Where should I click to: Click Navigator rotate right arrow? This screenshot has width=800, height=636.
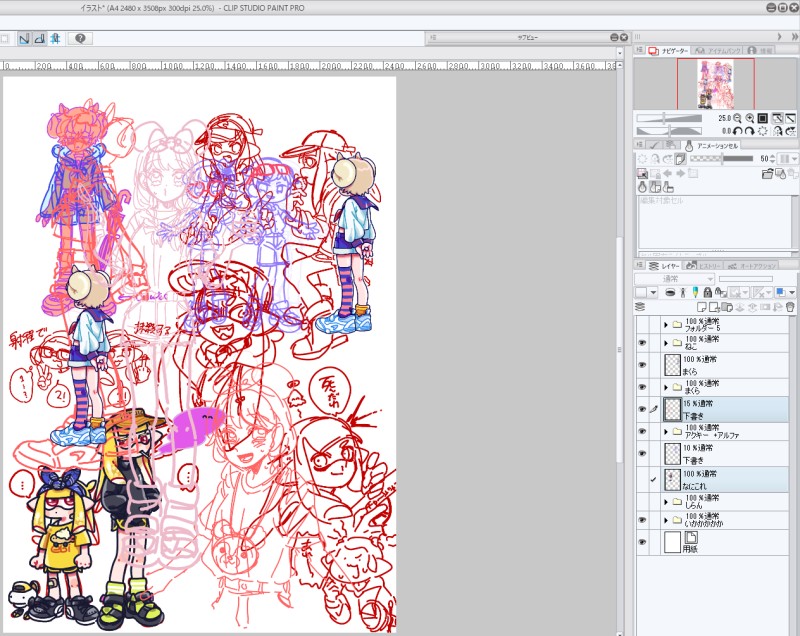pyautogui.click(x=749, y=131)
